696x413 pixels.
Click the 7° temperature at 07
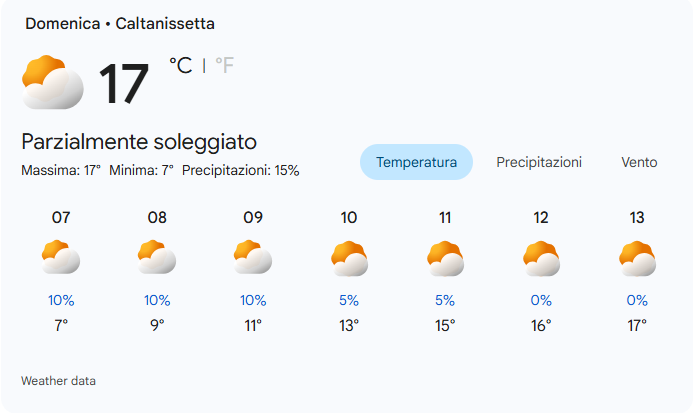61,325
